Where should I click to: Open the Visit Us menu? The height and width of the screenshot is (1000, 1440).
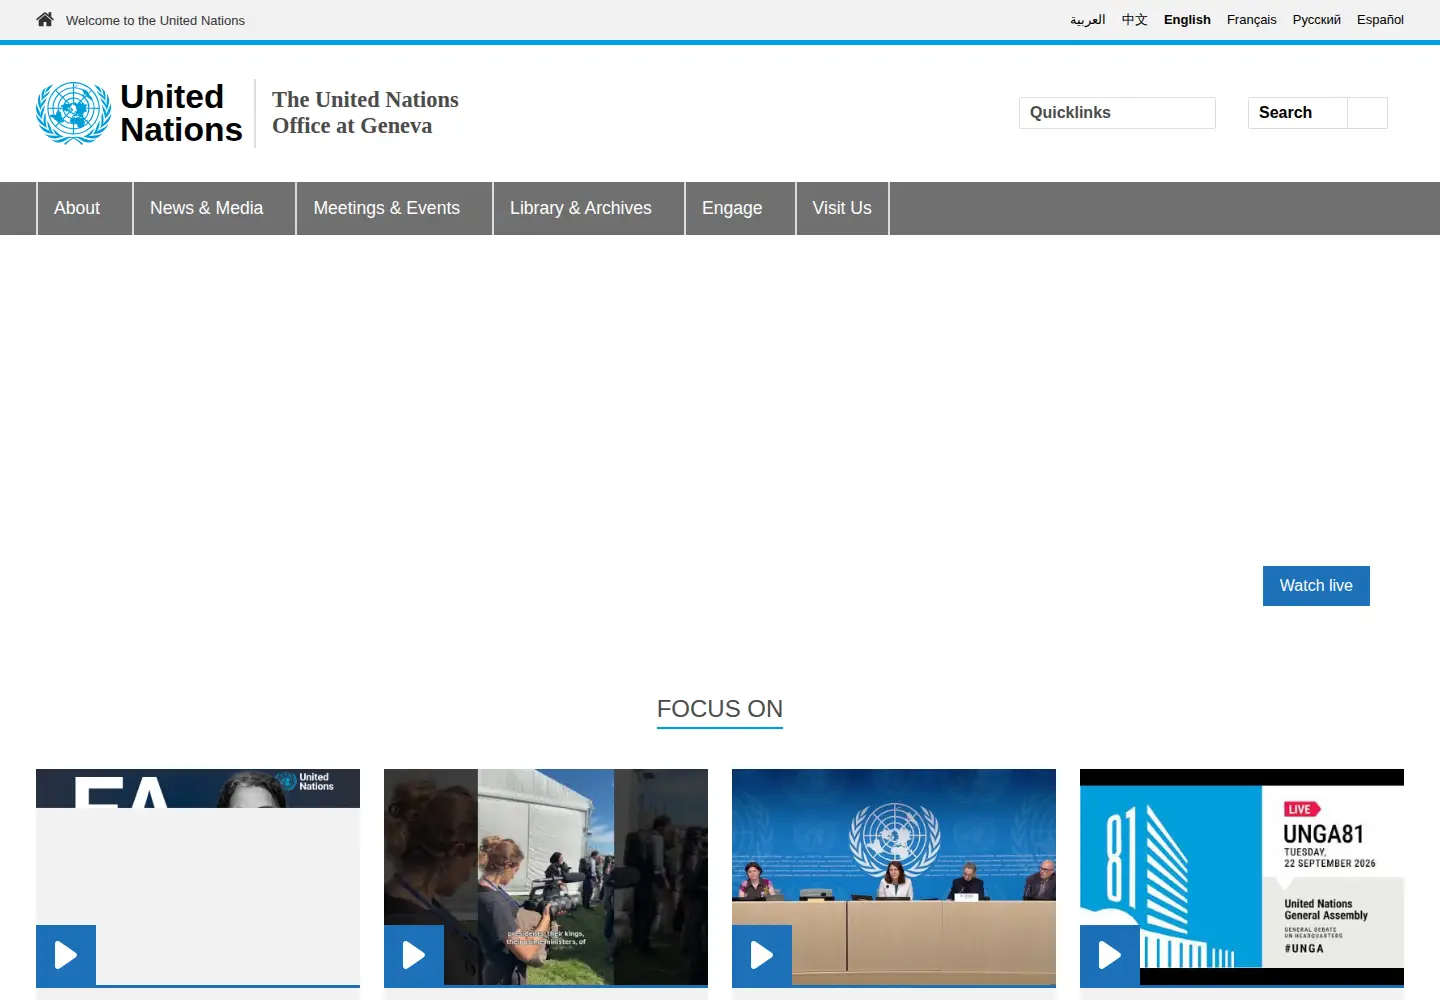842,208
